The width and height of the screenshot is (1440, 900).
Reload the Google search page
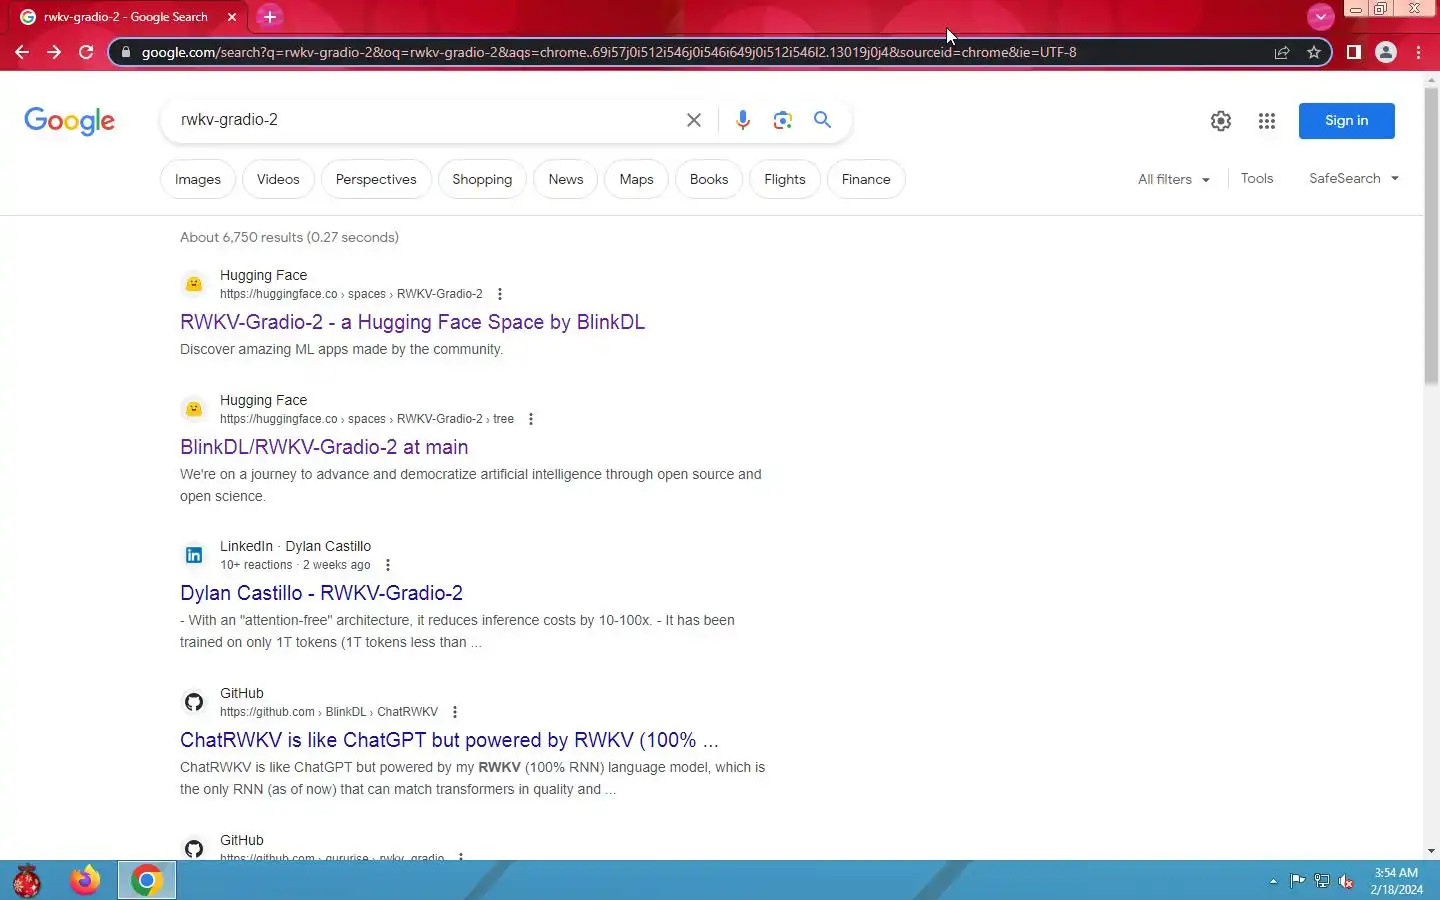[86, 52]
